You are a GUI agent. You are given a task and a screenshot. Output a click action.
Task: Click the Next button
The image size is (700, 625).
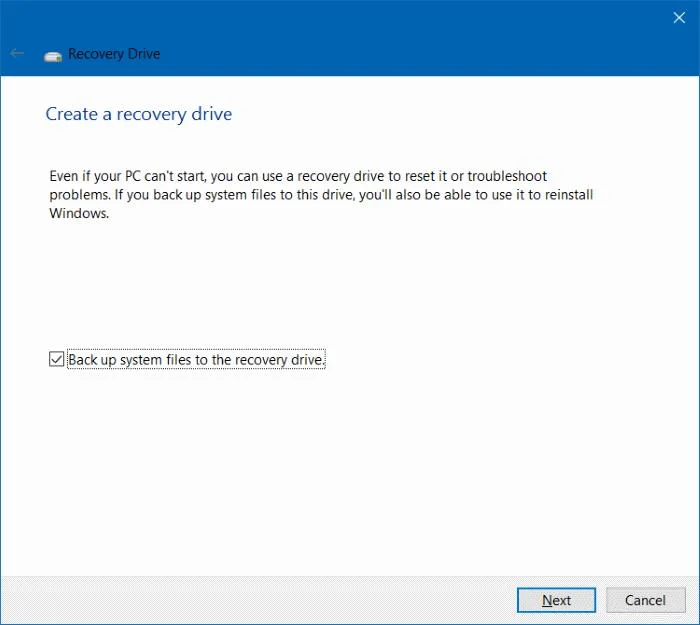click(x=556, y=600)
